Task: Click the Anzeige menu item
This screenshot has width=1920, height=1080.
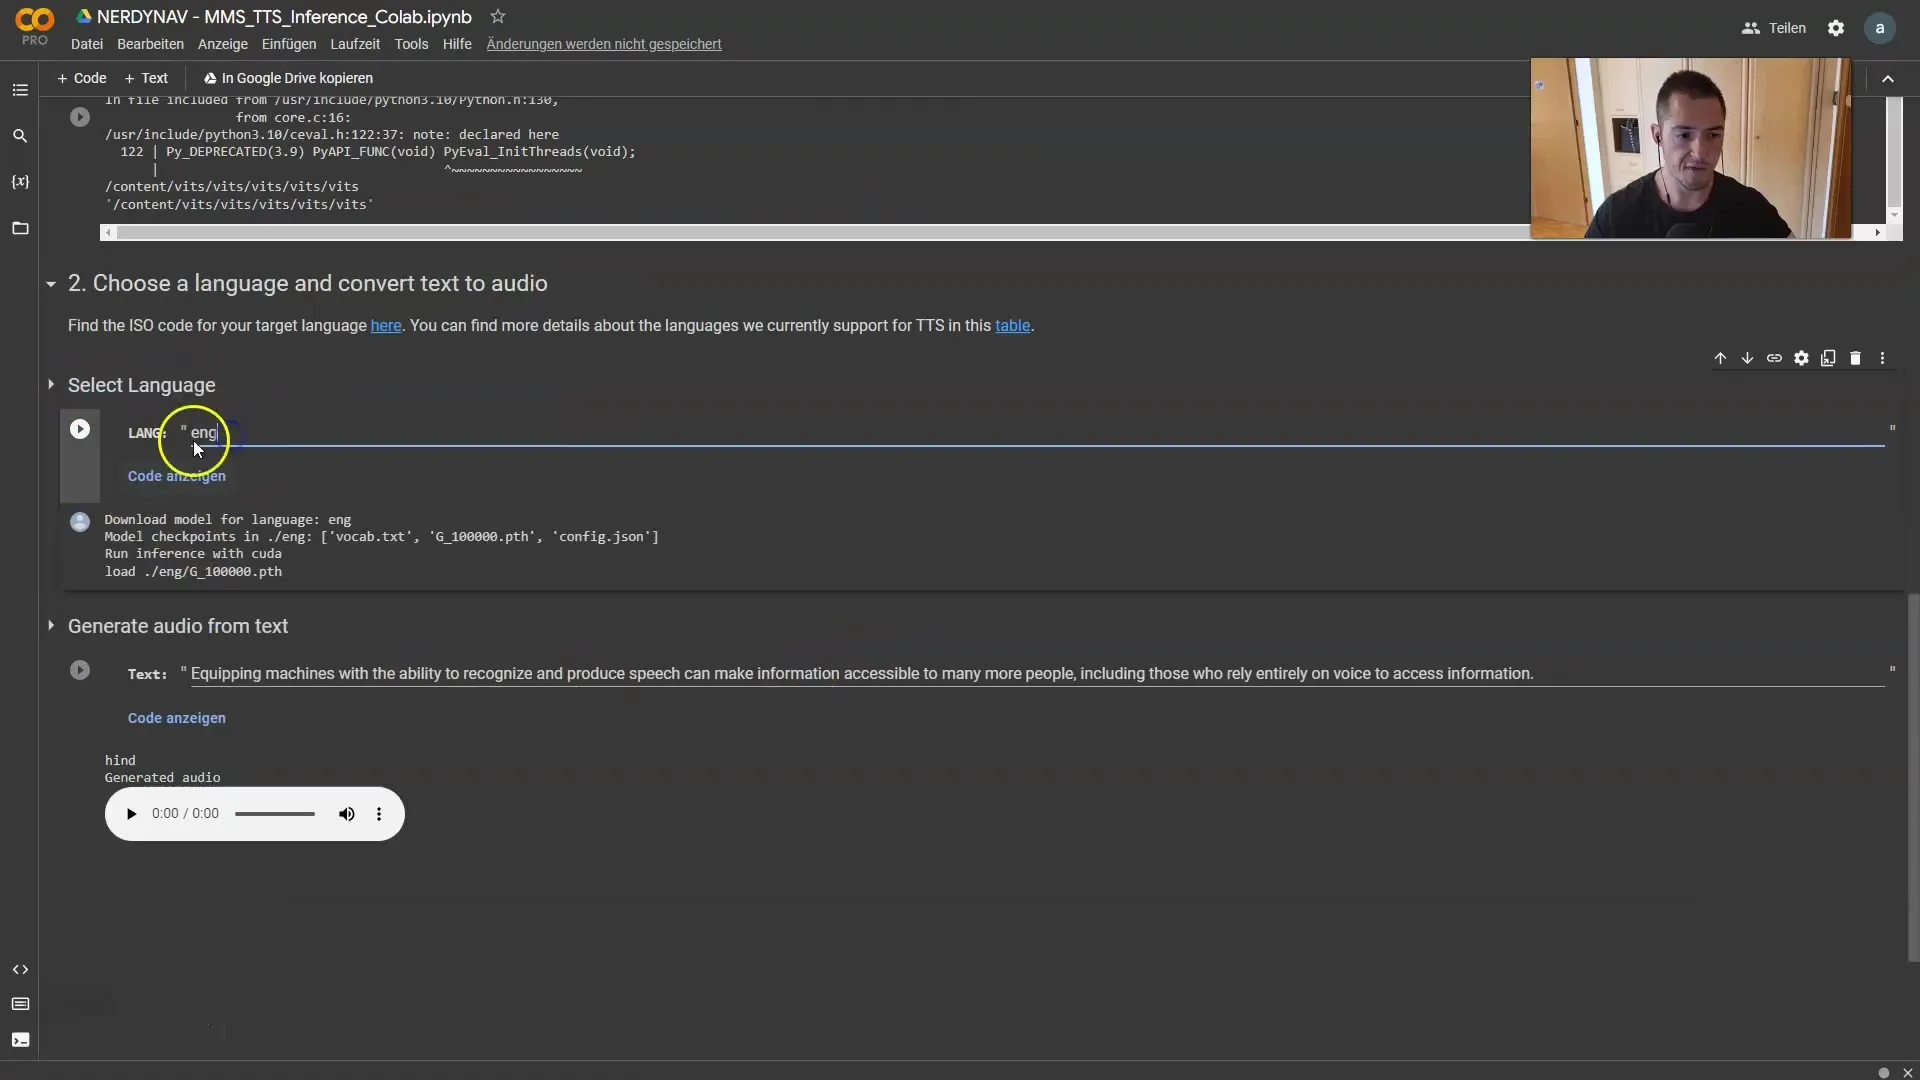Action: [222, 44]
